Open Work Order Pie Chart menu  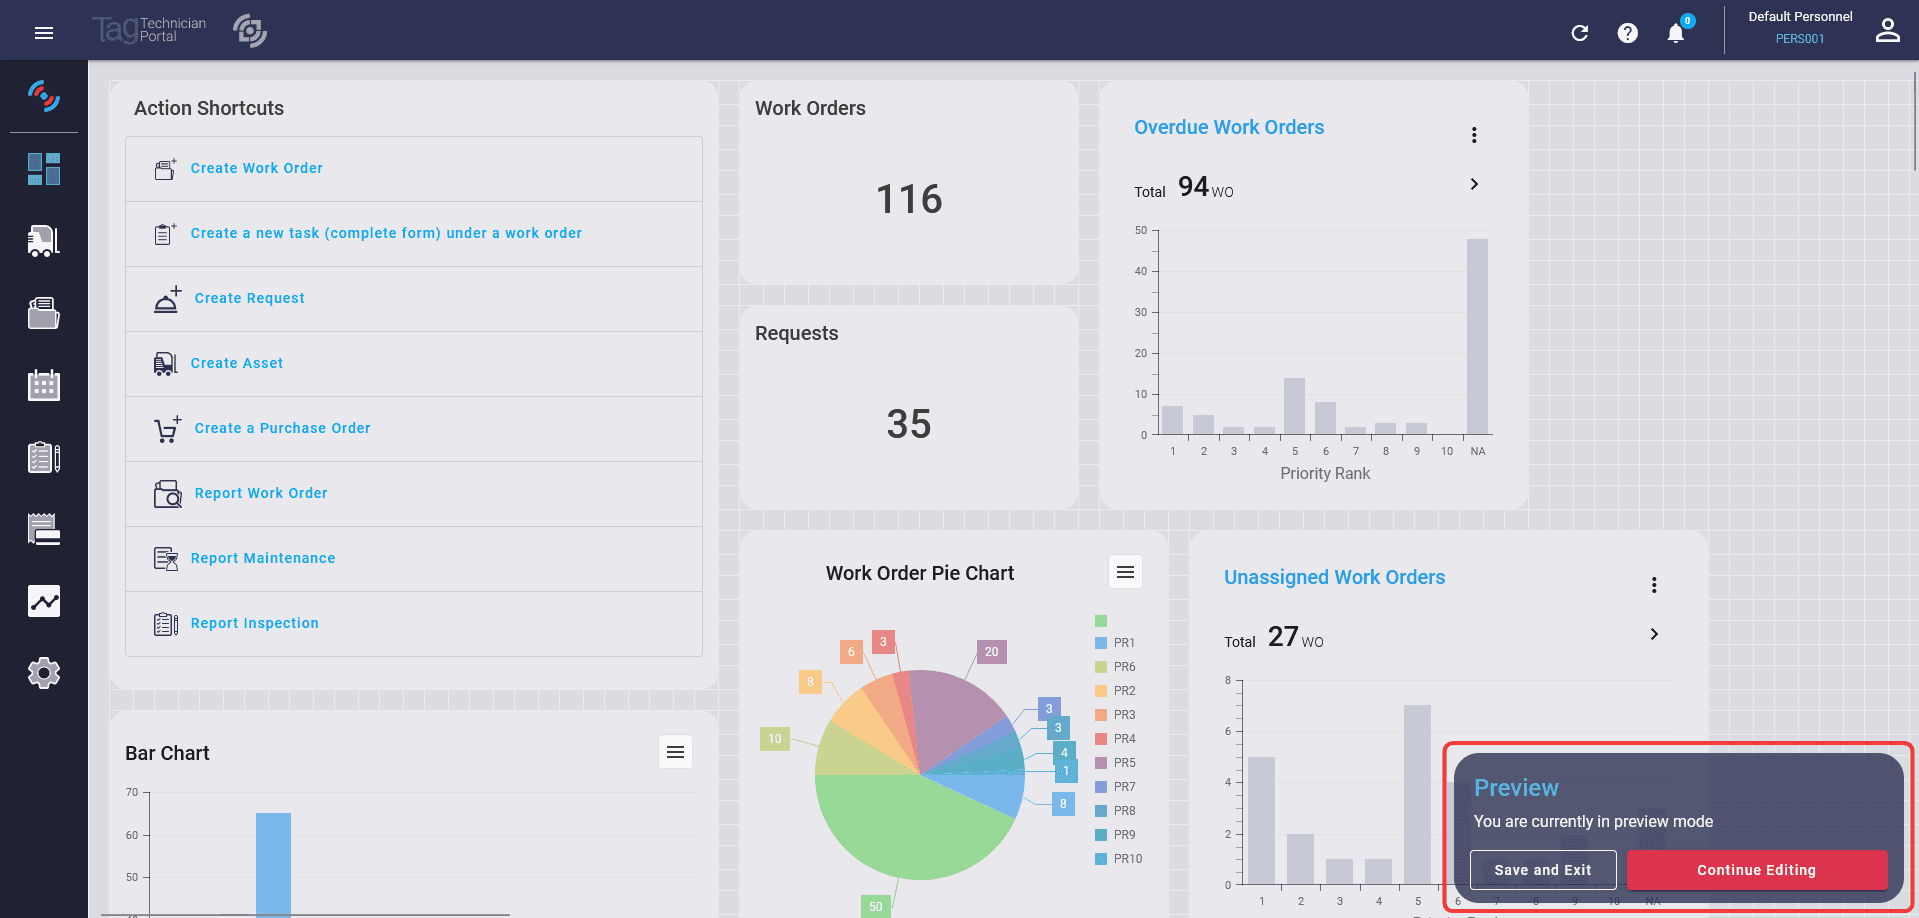tap(1125, 572)
